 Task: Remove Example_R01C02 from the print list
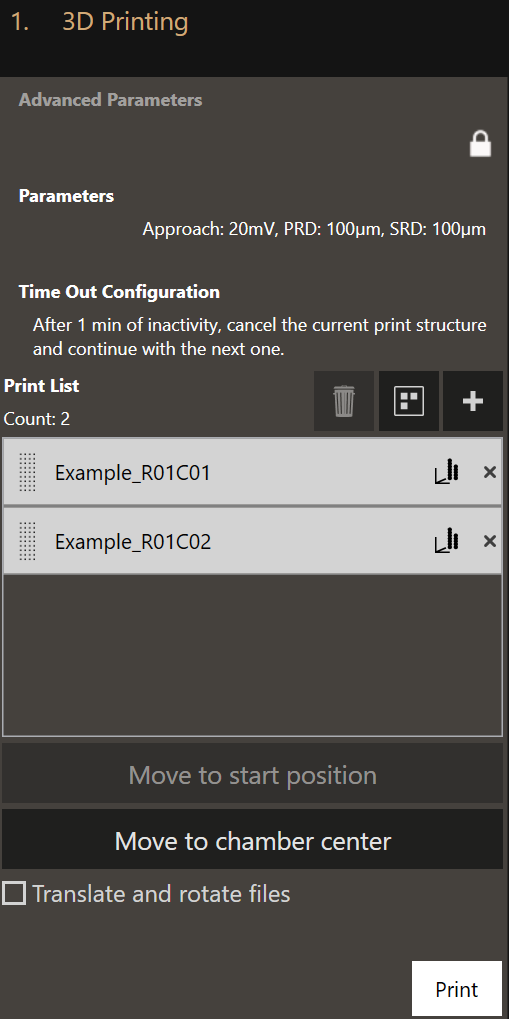click(x=490, y=541)
